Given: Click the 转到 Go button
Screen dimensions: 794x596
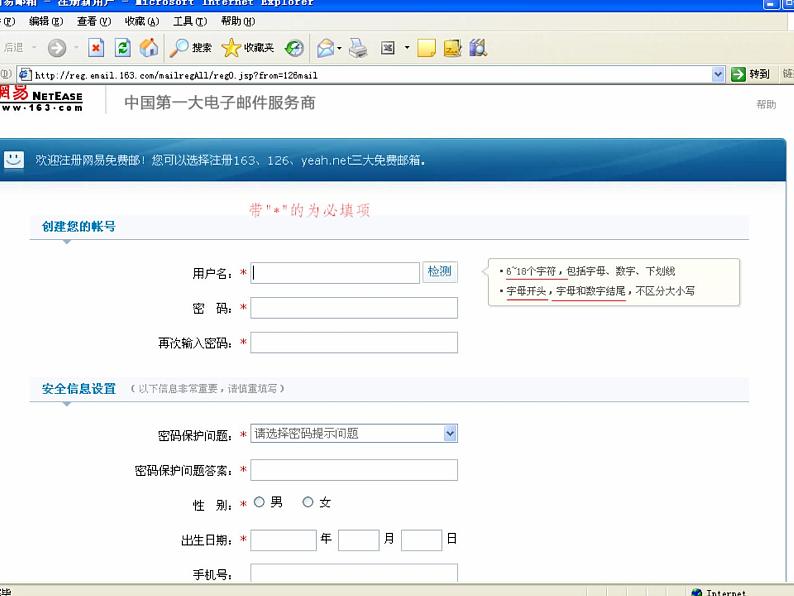Looking at the screenshot, I should 751,74.
